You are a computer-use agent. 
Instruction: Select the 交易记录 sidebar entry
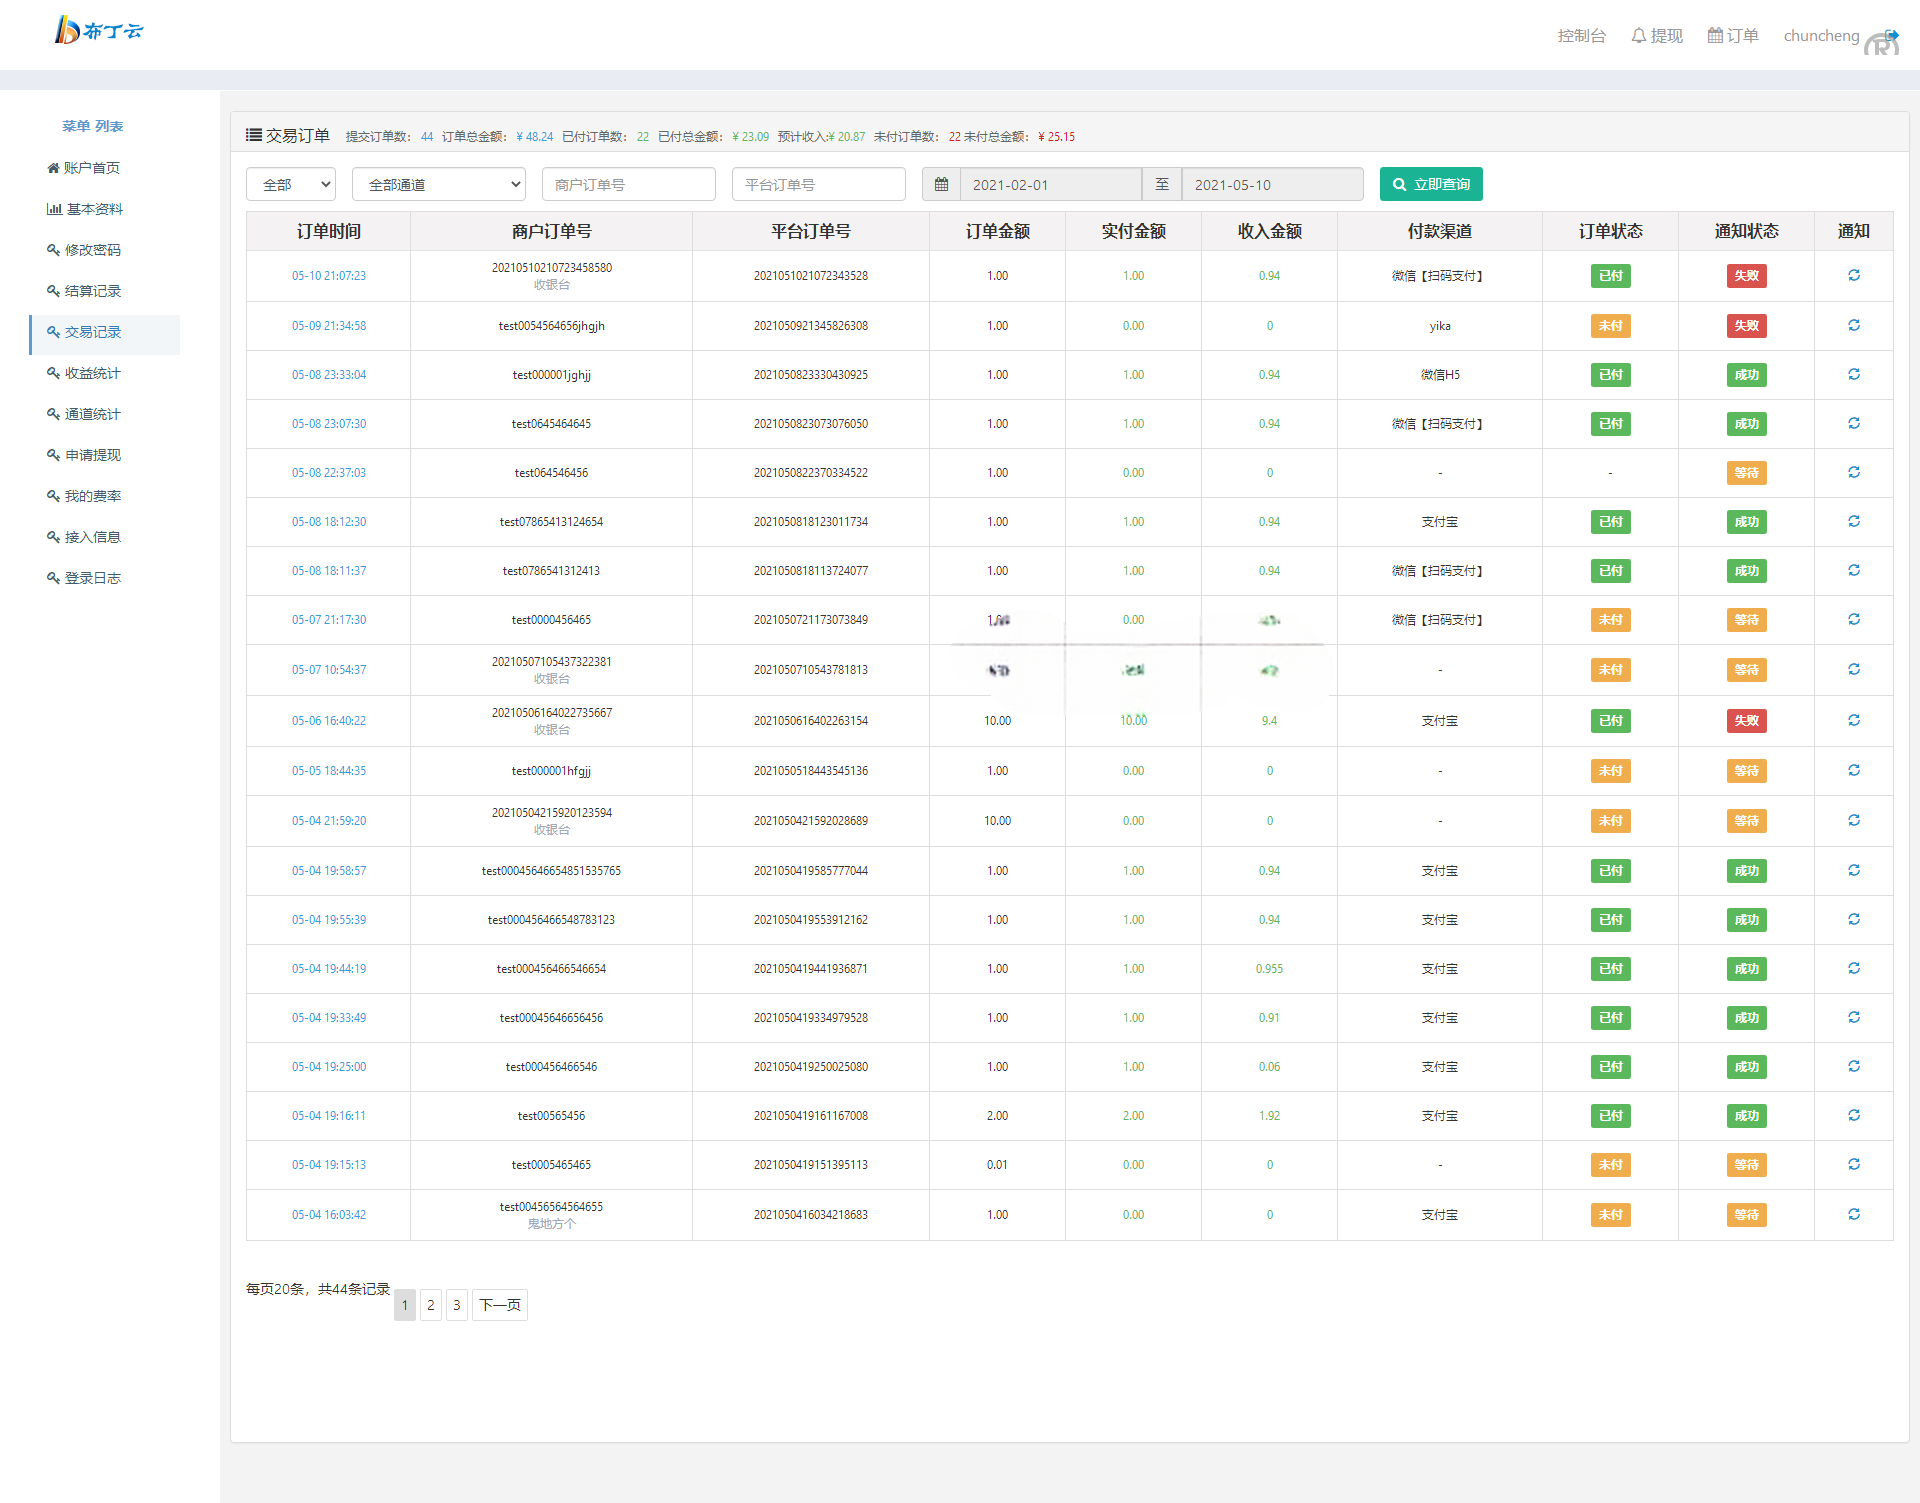tap(93, 333)
